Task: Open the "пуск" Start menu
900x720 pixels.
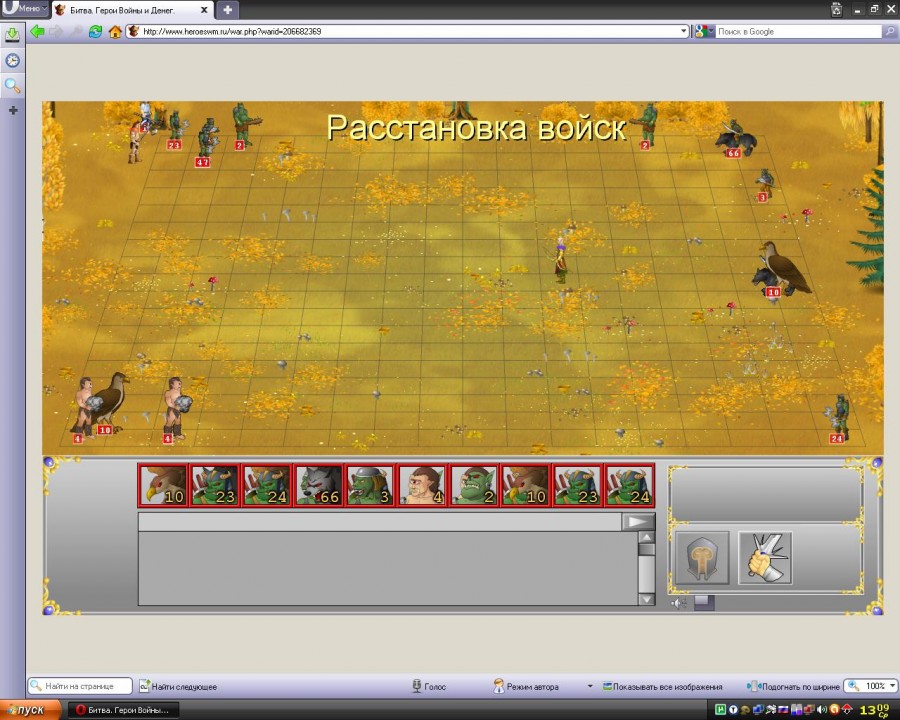Action: [30, 710]
